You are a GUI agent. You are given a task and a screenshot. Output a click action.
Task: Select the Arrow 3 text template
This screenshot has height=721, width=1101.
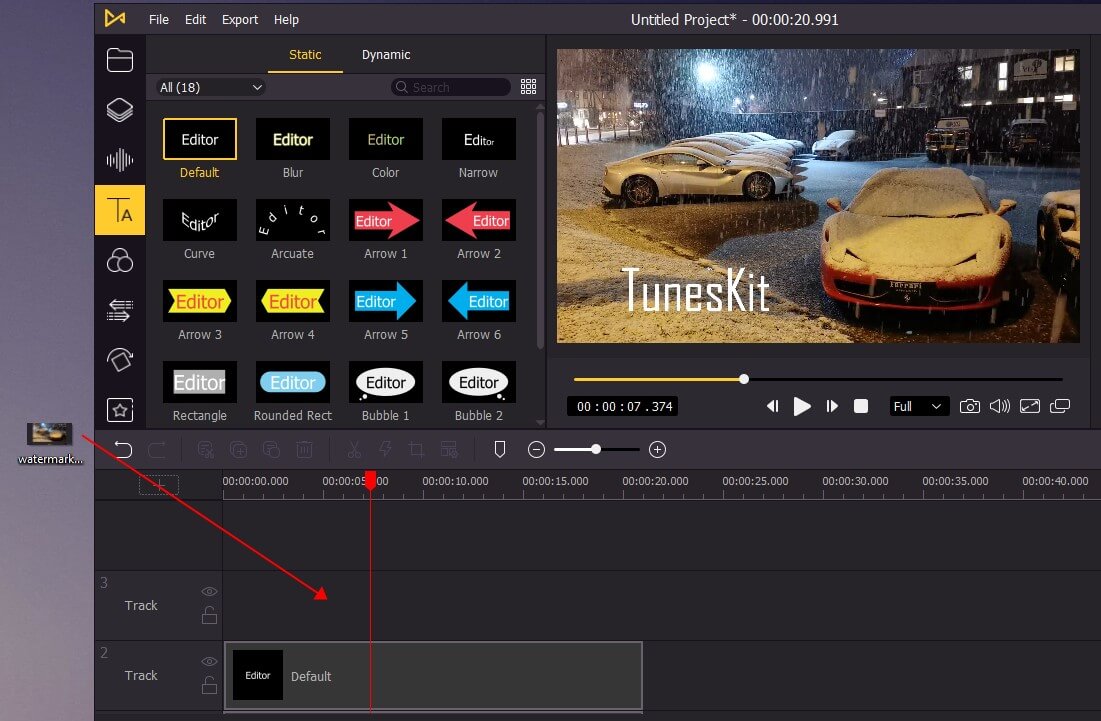pyautogui.click(x=199, y=311)
